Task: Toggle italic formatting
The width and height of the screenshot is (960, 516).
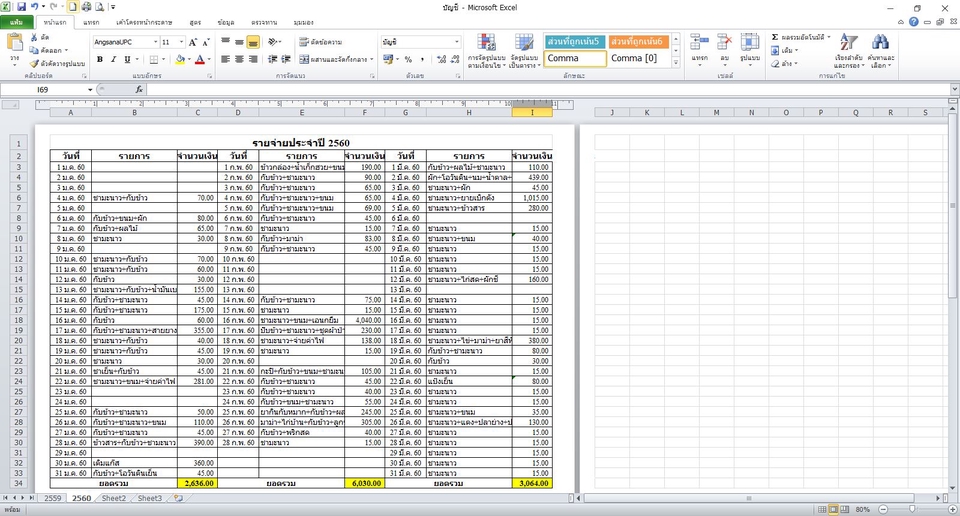Action: pyautogui.click(x=113, y=59)
